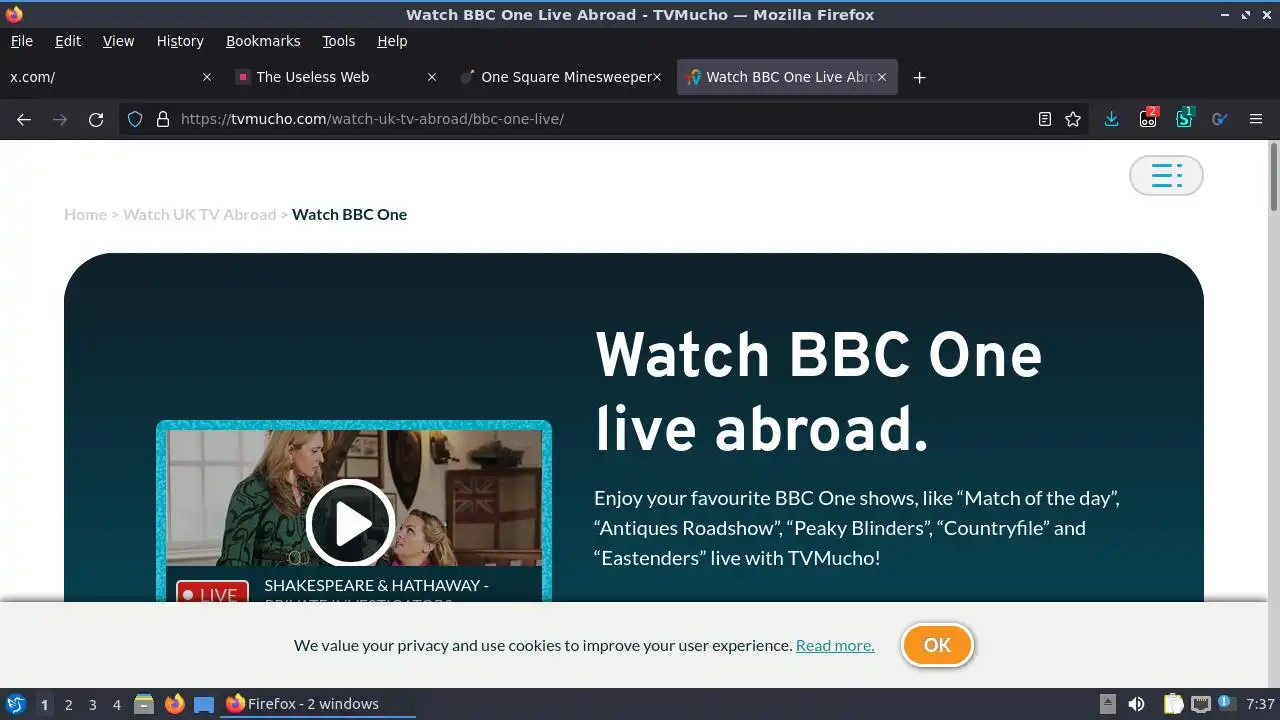Switch to workspace 2
Image resolution: width=1280 pixels, height=720 pixels.
(68, 704)
